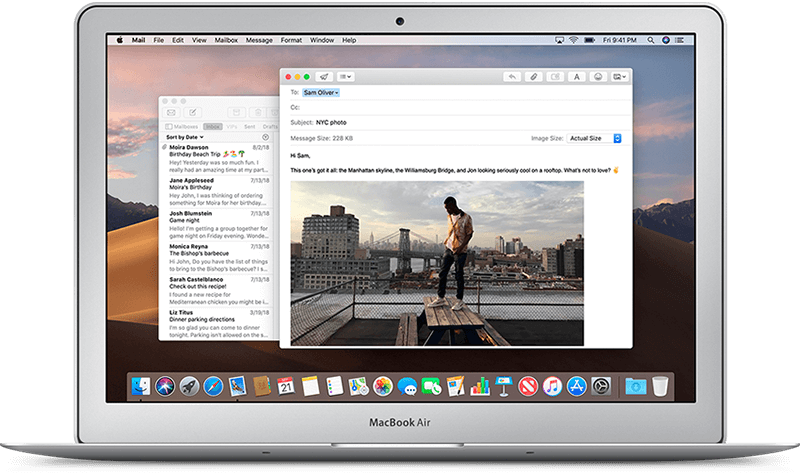This screenshot has height=475, width=800.
Task: Click the Sam Oliver recipient token
Action: pyautogui.click(x=321, y=92)
